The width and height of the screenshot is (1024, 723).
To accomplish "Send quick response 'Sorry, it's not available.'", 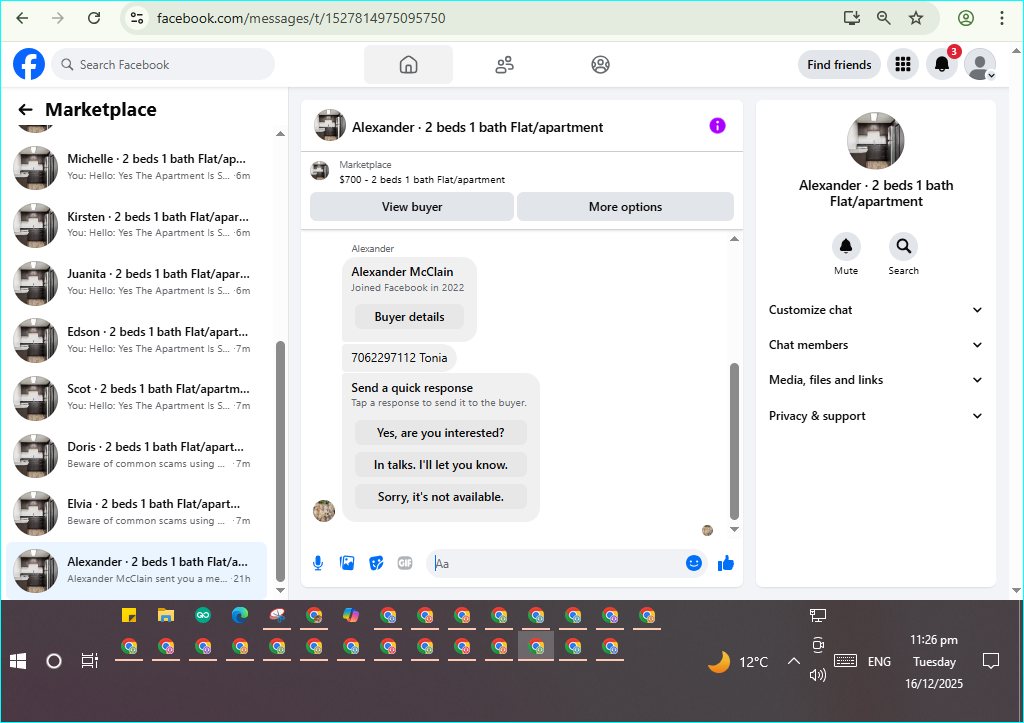I will [x=441, y=497].
